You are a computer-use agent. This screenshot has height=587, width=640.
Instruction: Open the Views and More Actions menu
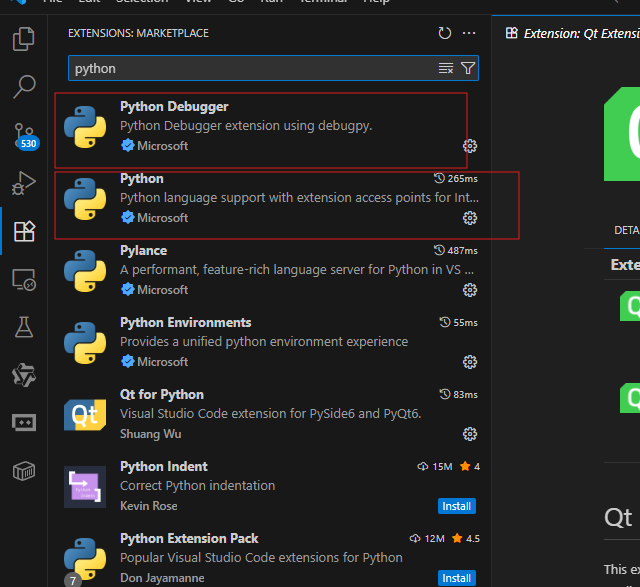[469, 33]
